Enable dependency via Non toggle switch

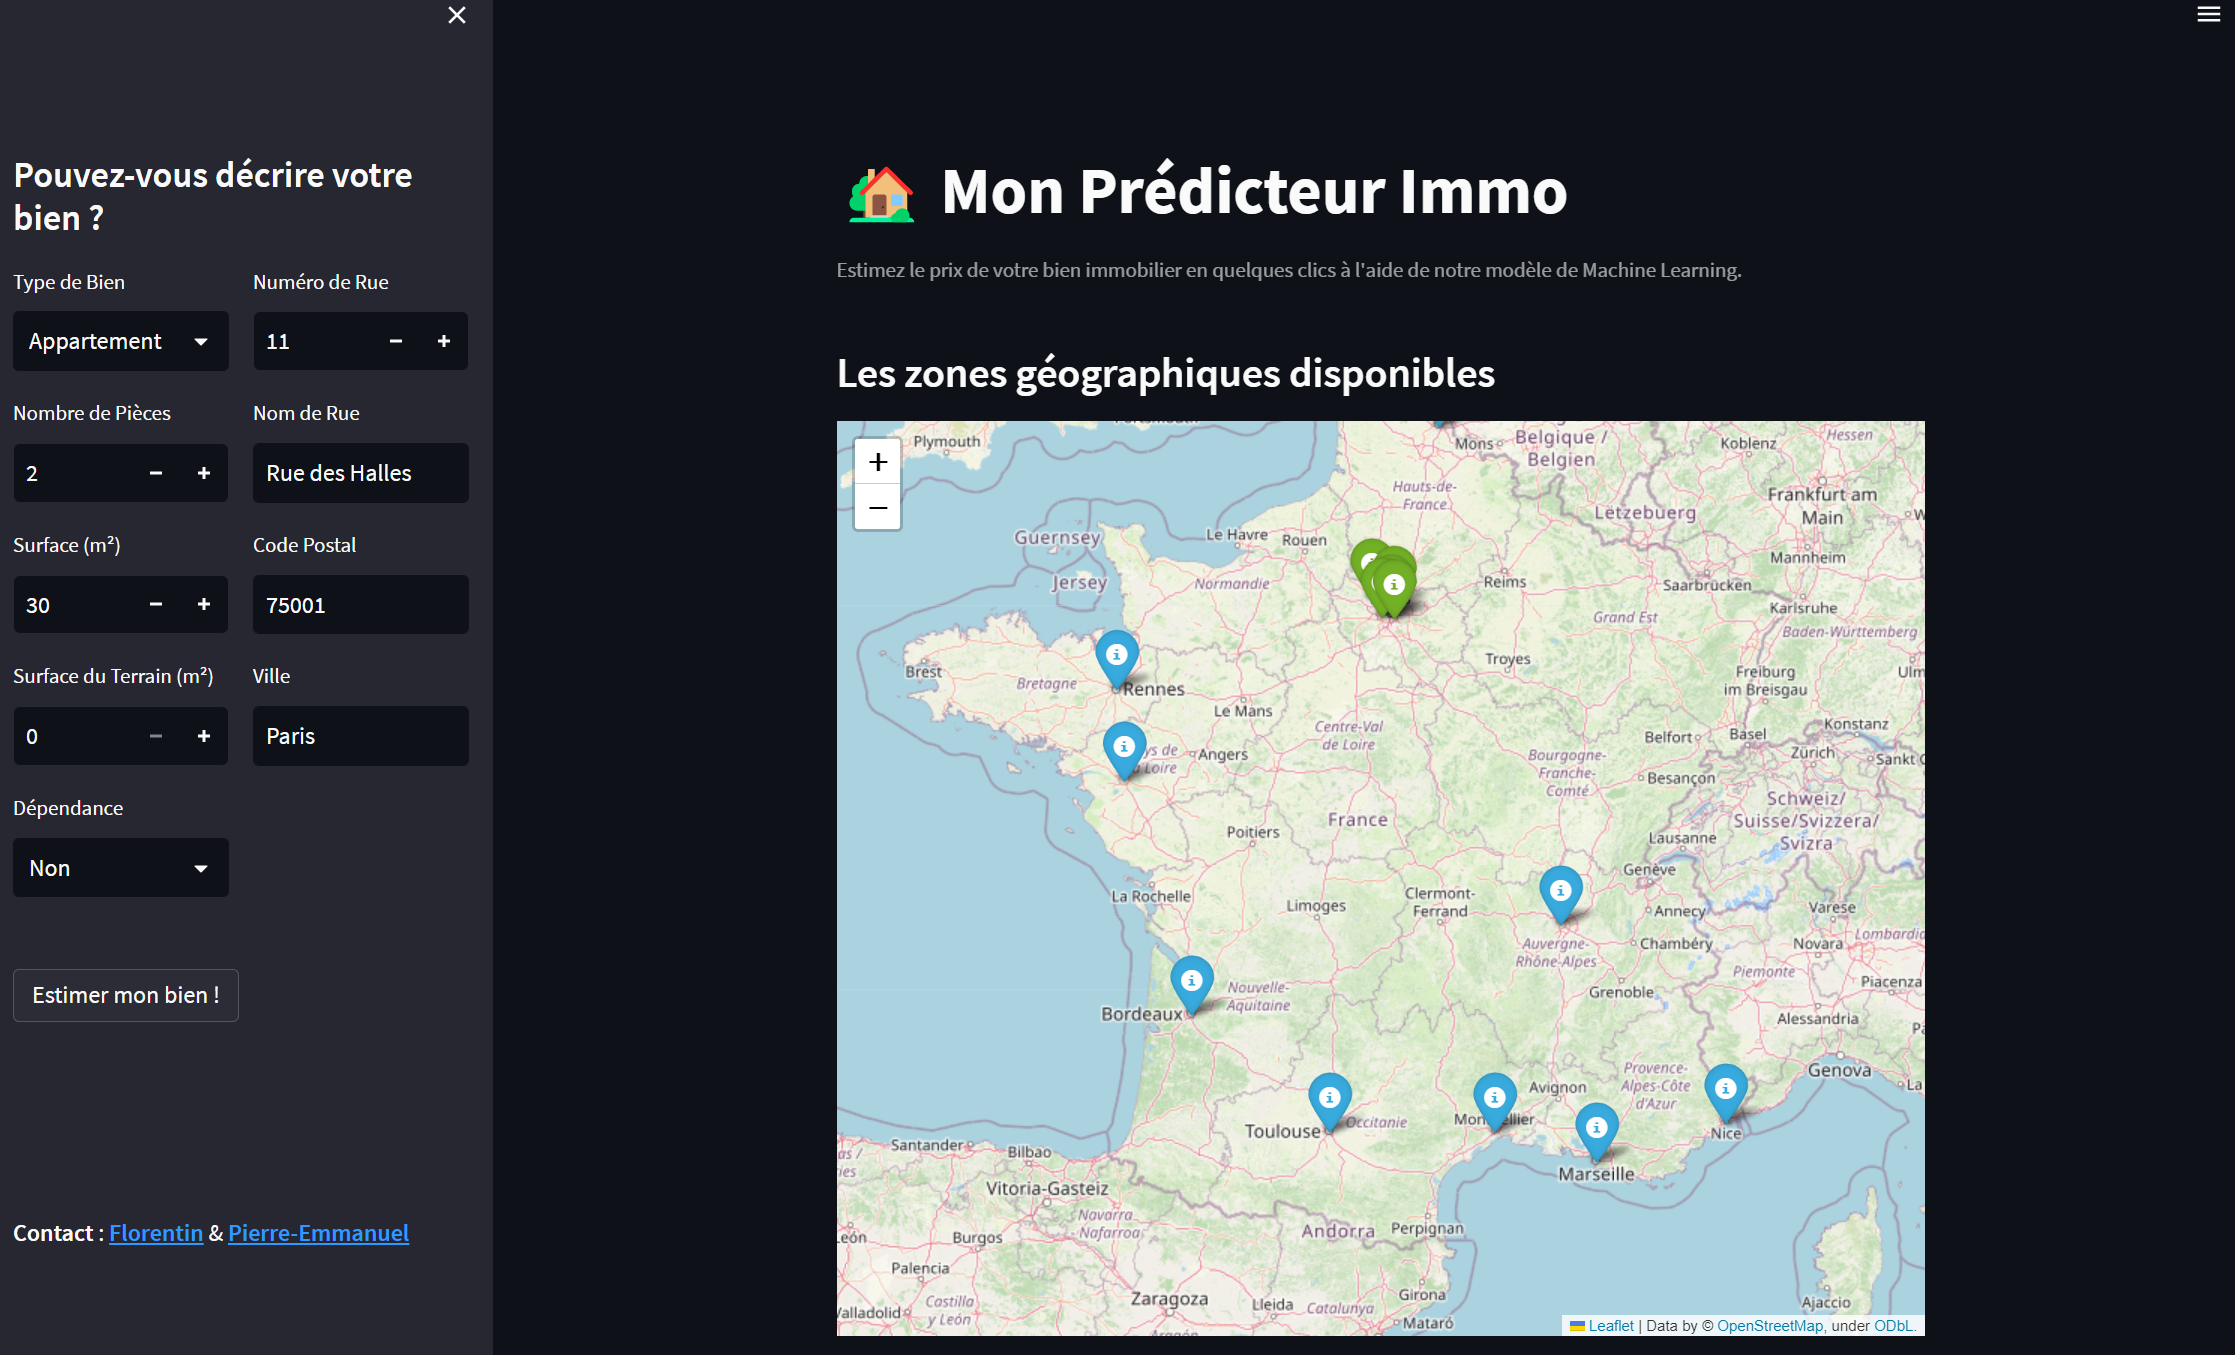(120, 867)
